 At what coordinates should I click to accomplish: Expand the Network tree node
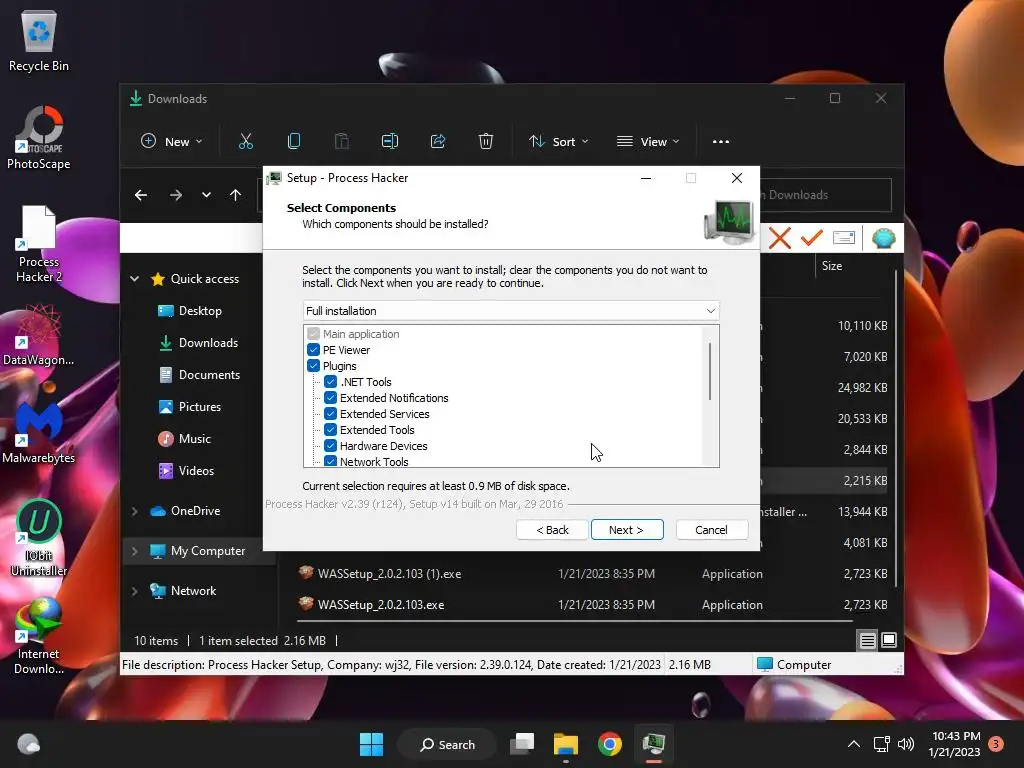[135, 591]
